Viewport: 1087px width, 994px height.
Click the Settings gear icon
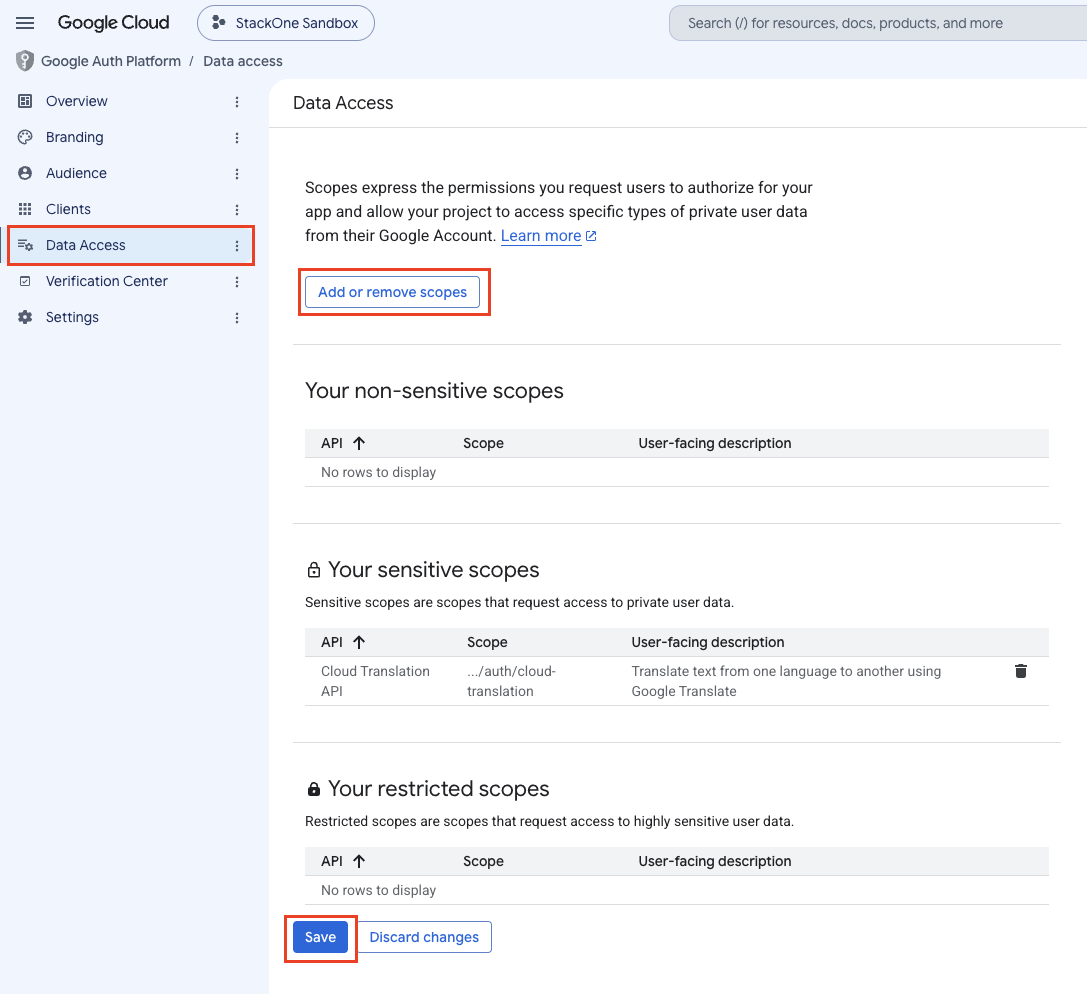tap(25, 317)
